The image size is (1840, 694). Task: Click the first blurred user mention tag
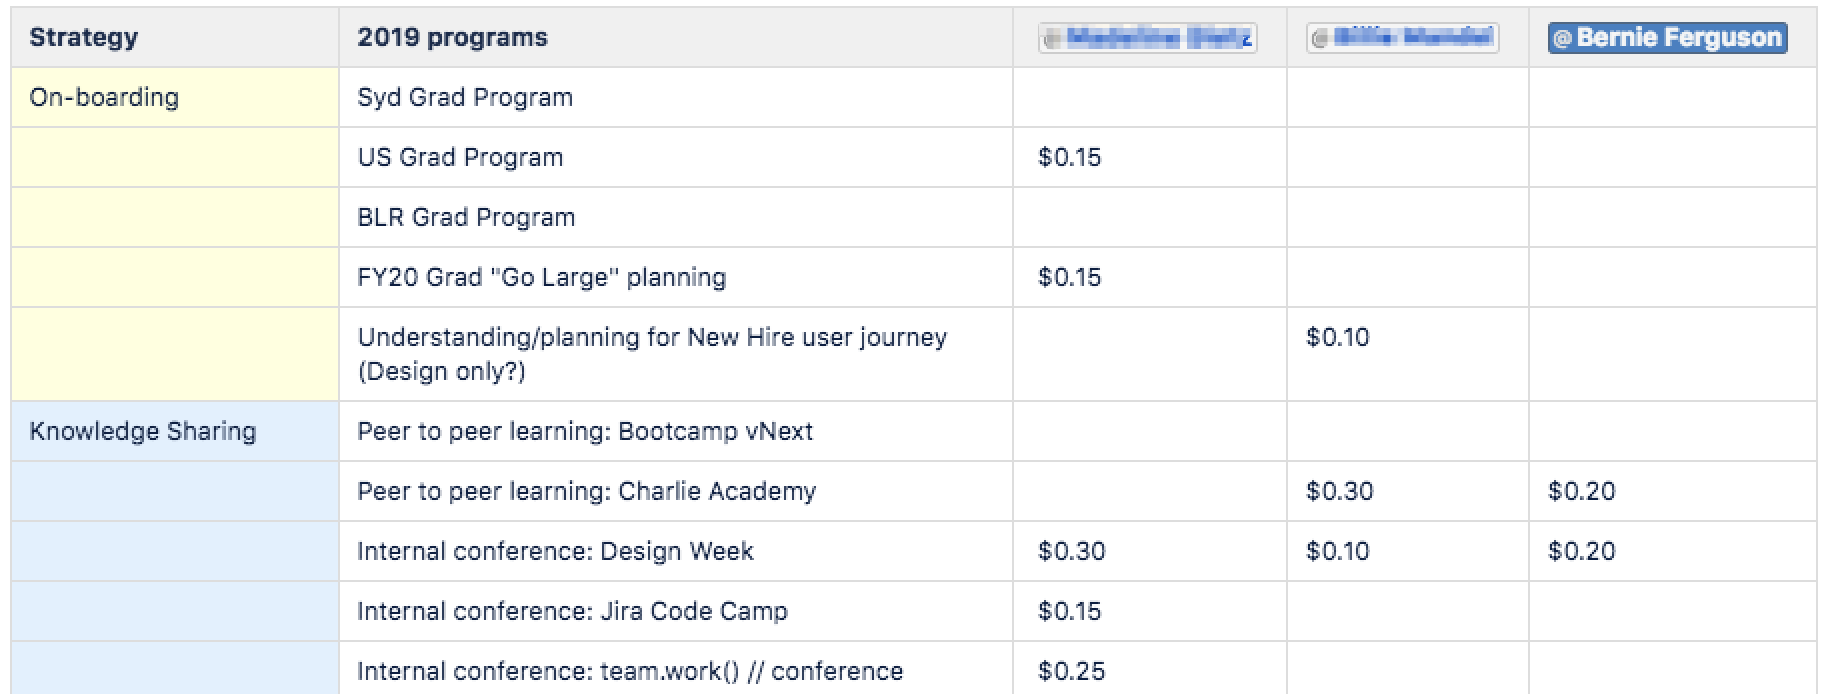click(1148, 38)
